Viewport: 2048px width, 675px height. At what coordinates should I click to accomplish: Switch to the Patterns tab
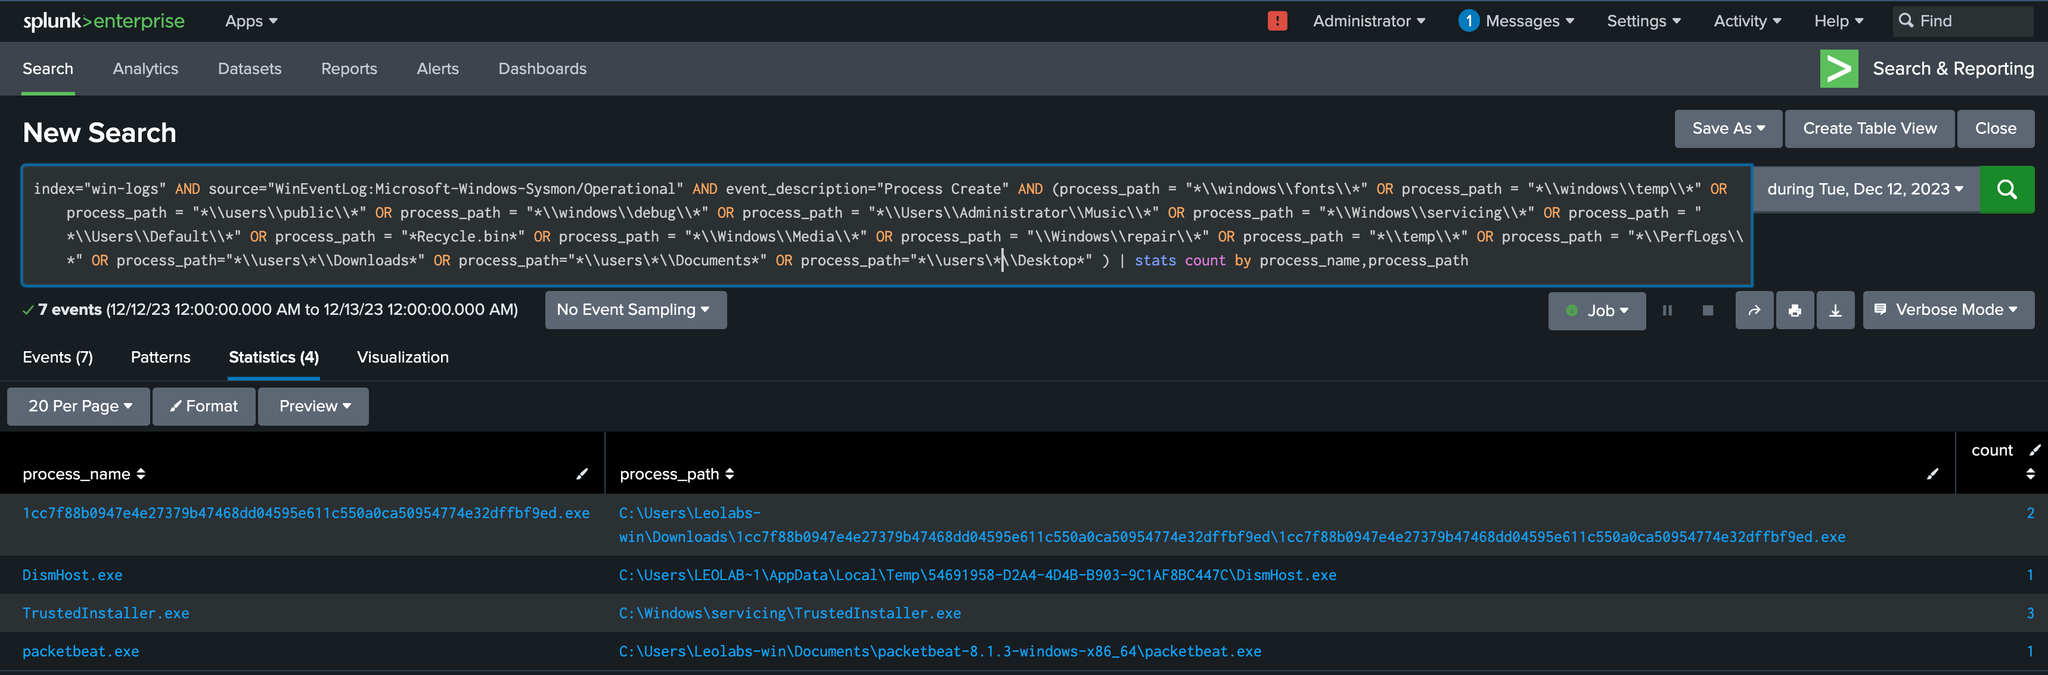coord(161,358)
